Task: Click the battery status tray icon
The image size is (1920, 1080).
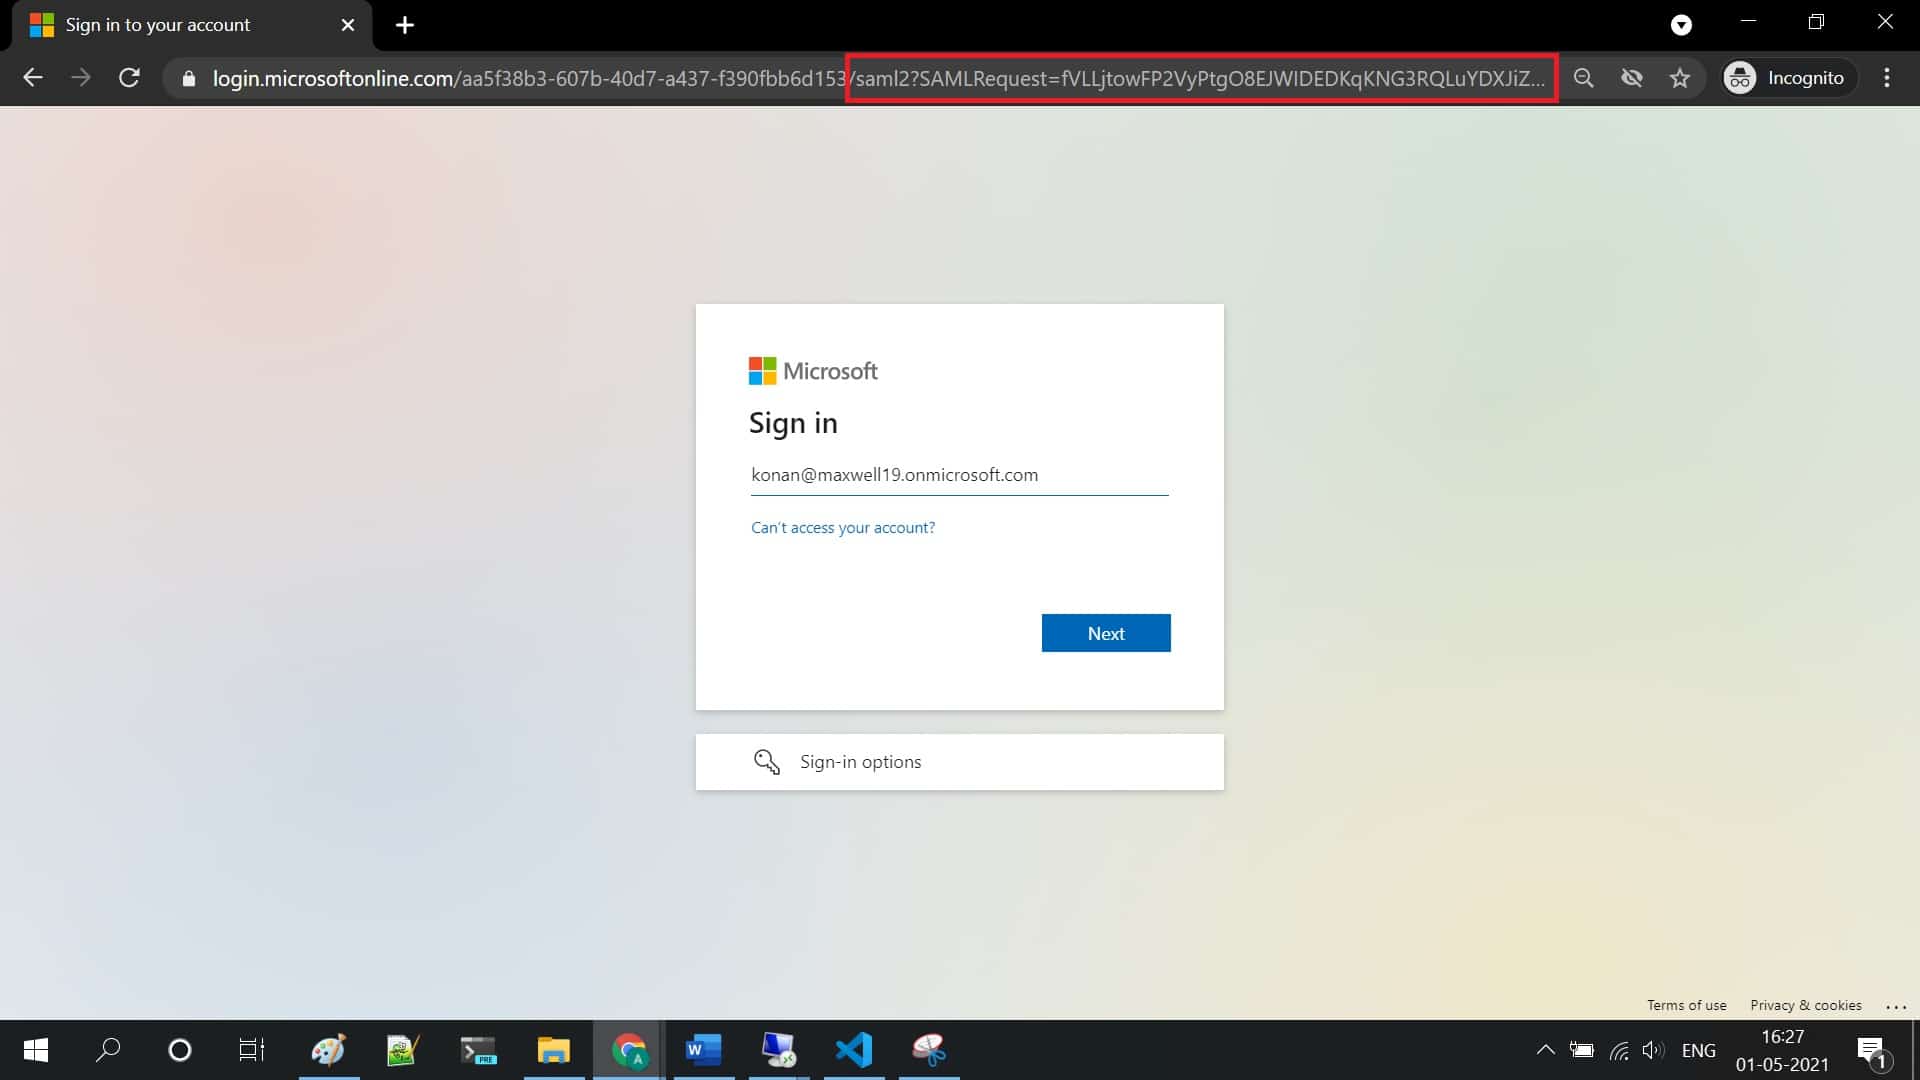Action: [x=1582, y=1050]
